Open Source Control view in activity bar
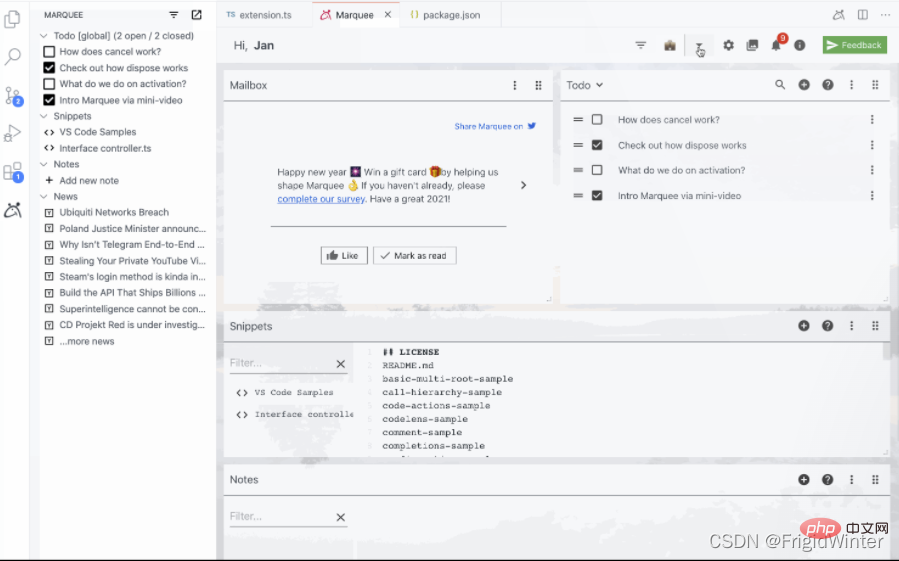The height and width of the screenshot is (561, 899). 13,96
